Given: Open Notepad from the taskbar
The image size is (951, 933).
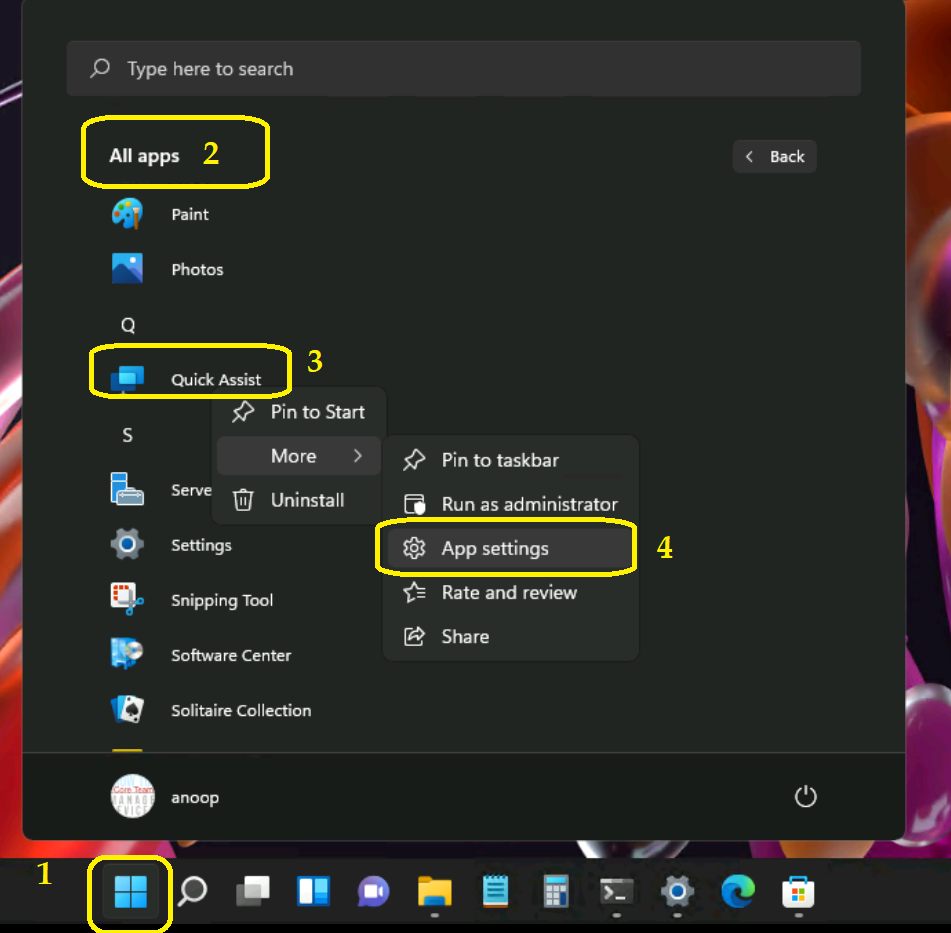Looking at the screenshot, I should click(x=496, y=891).
